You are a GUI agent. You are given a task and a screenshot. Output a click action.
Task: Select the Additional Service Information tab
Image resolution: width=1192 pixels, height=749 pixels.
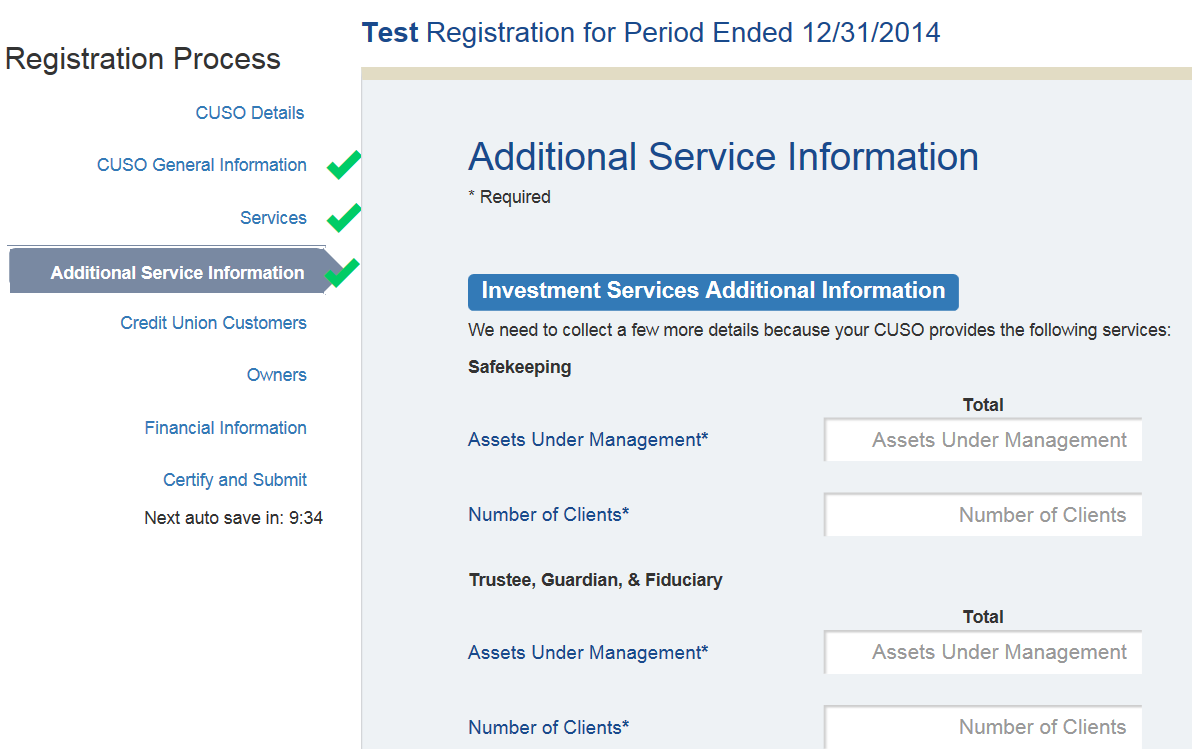tap(177, 273)
